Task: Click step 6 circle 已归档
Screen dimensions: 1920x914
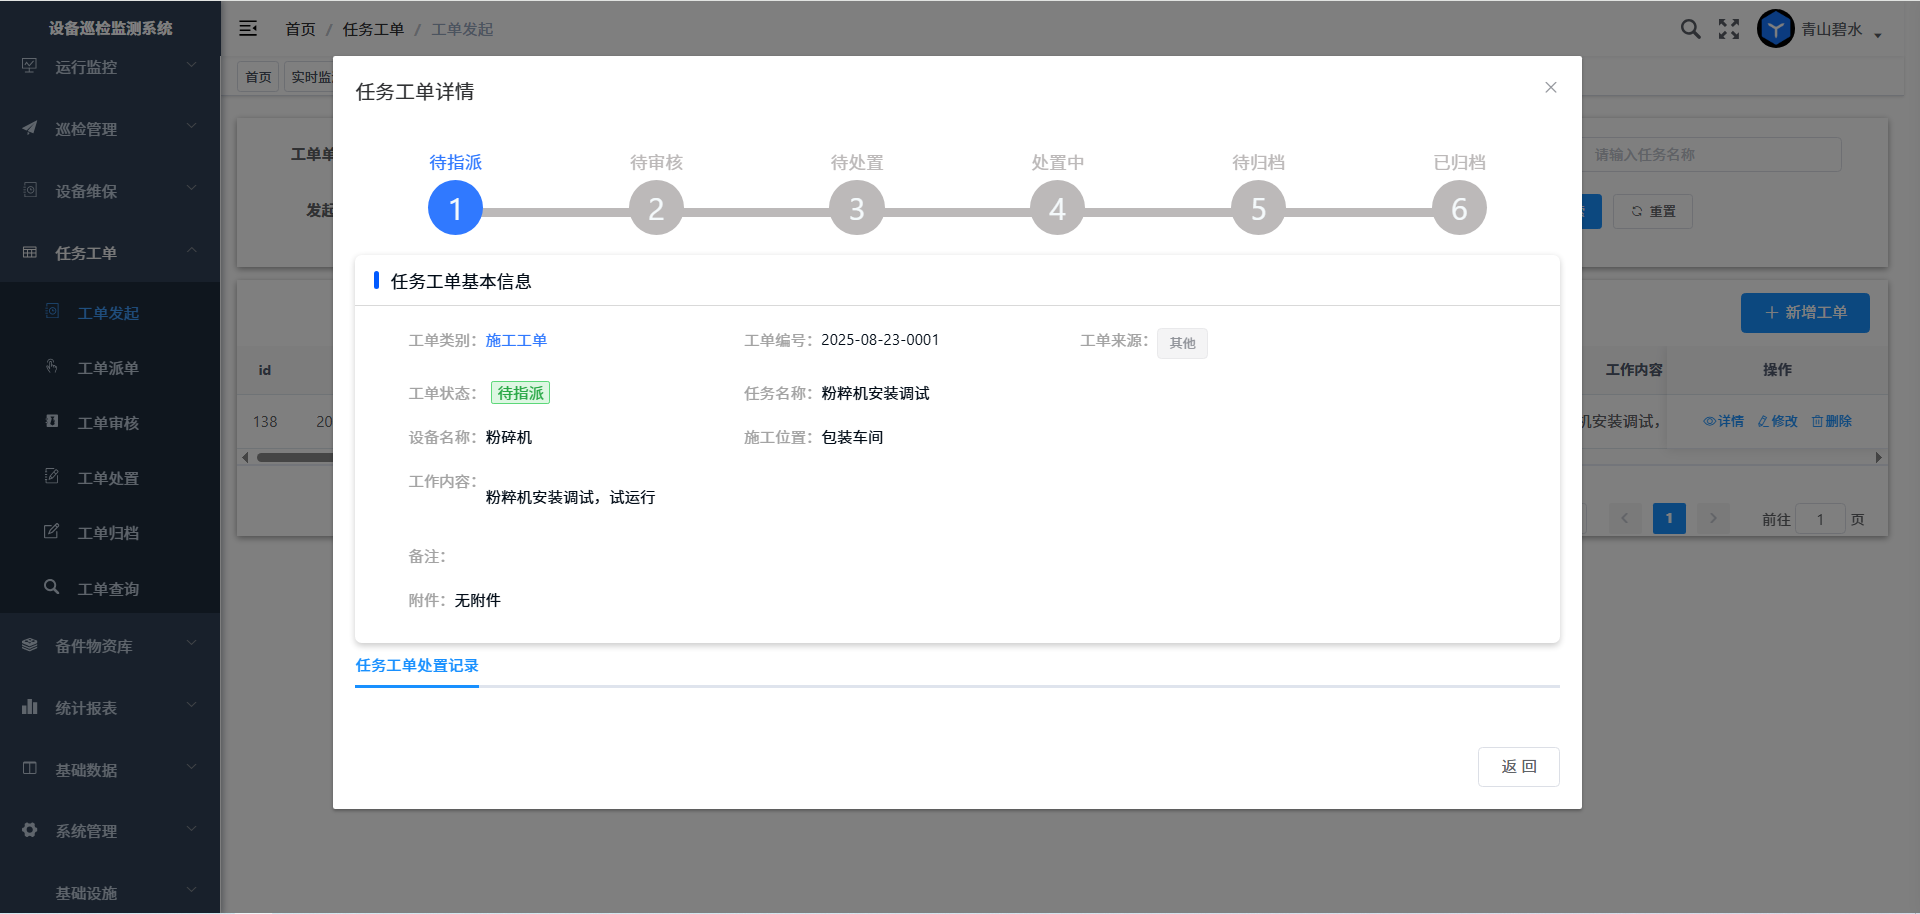Action: pyautogui.click(x=1459, y=208)
